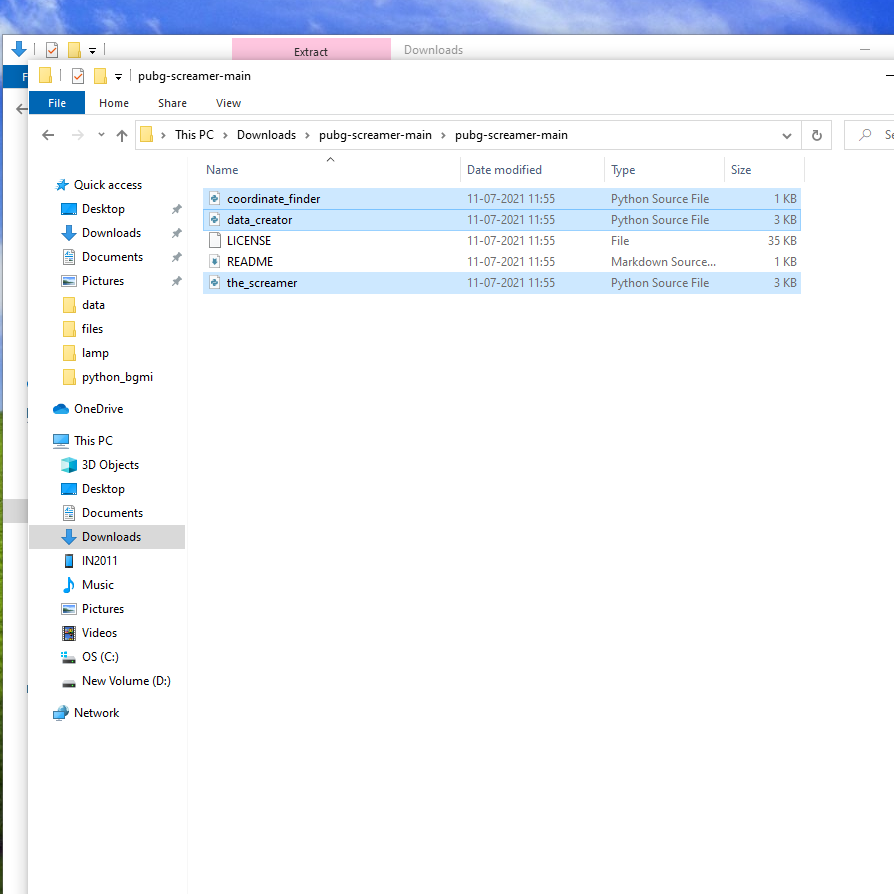
Task: Click the Extract tab in the Downloads window behind
Action: pyautogui.click(x=311, y=51)
